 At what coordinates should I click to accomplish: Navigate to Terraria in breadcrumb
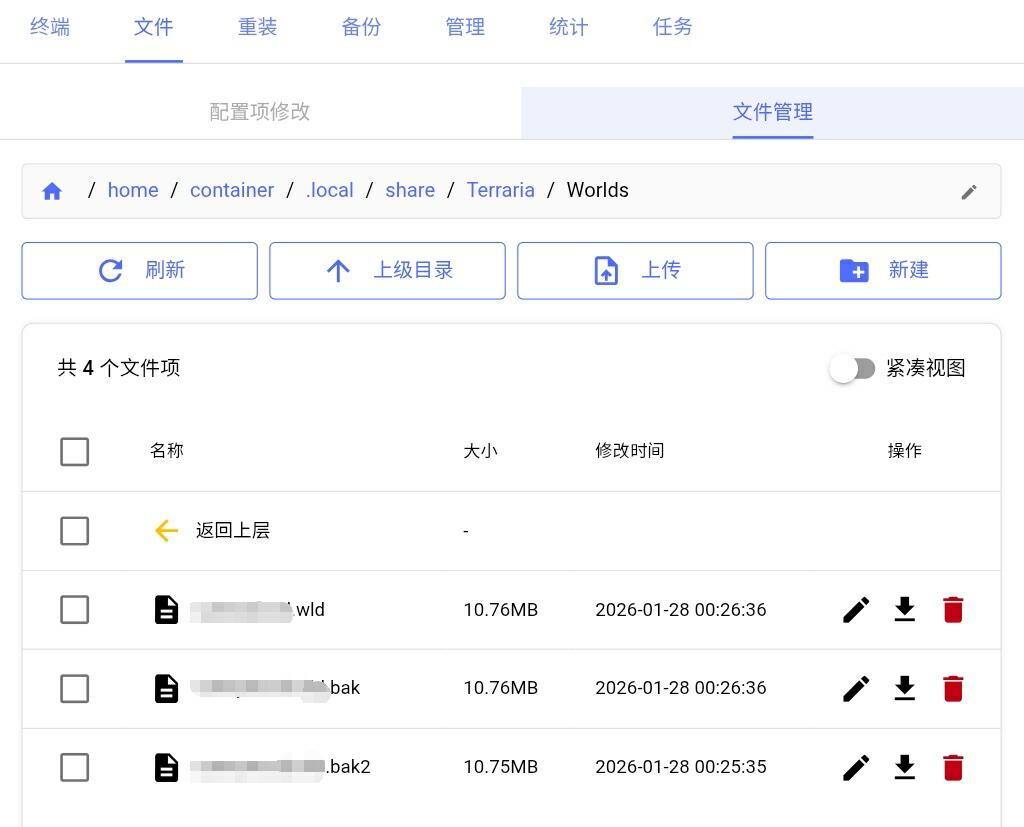tap(500, 190)
